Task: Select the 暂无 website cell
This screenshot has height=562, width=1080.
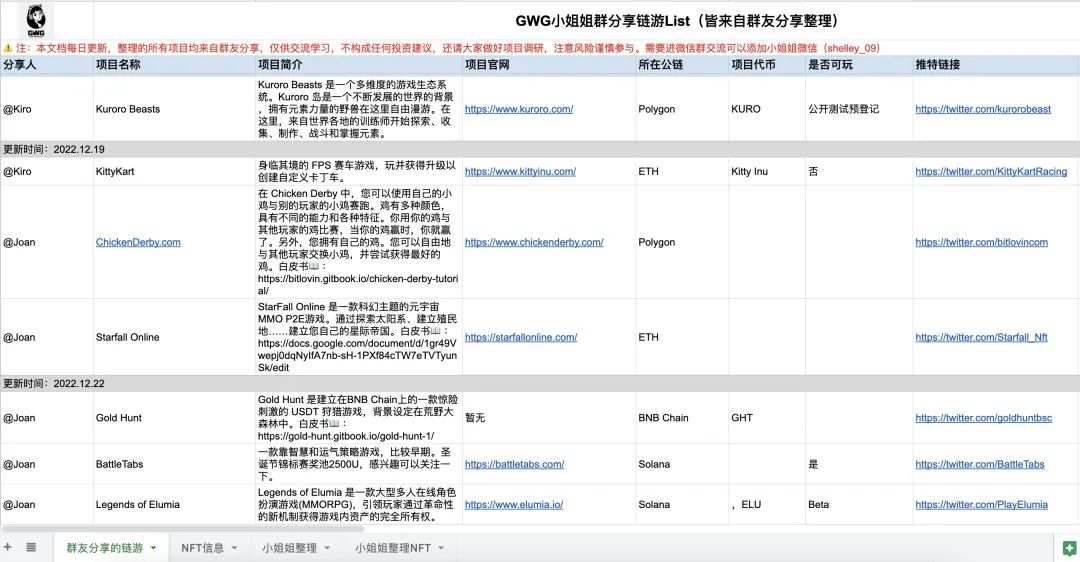Action: click(549, 418)
